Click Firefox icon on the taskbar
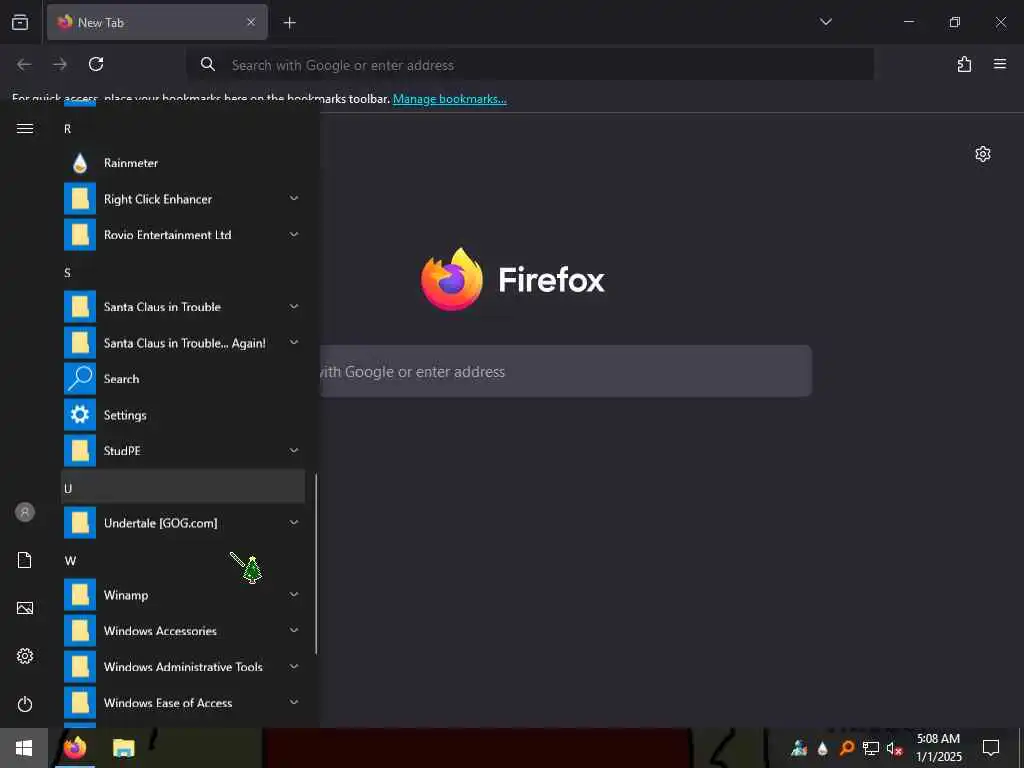 tap(75, 748)
